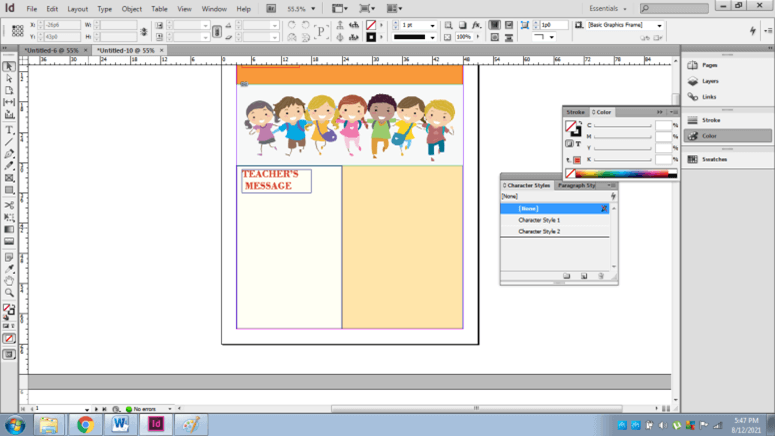Open the Basic Graphics Frame style dropdown
Viewport: 775px width, 436px height.
click(659, 25)
